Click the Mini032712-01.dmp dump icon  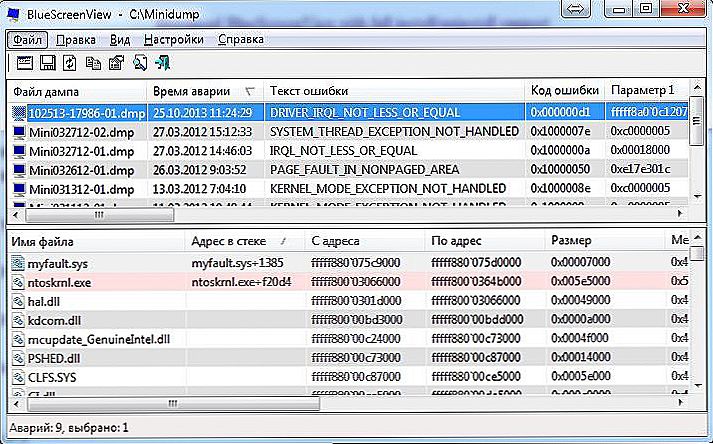pyautogui.click(x=19, y=151)
